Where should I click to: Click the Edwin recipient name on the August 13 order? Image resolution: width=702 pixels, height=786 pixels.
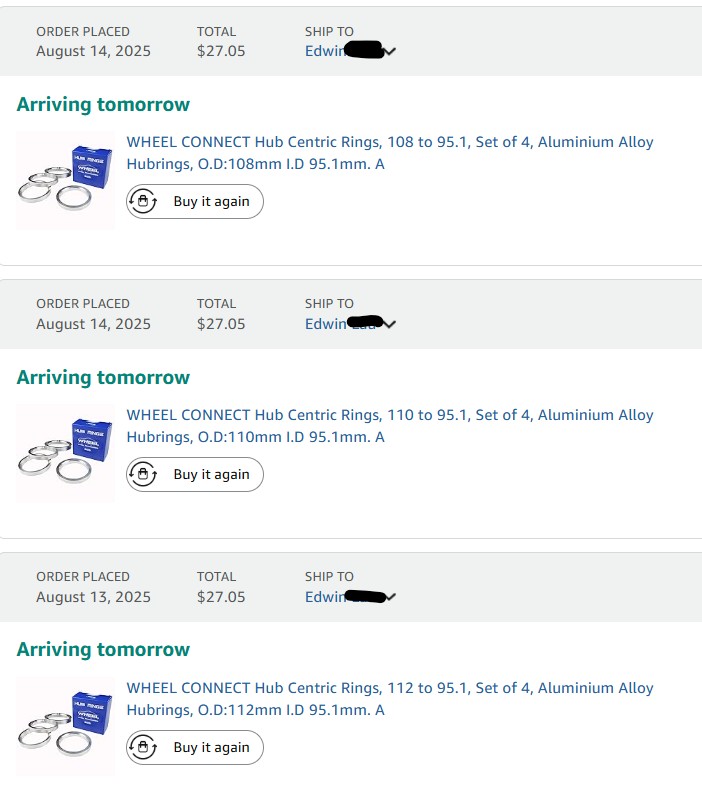point(324,597)
